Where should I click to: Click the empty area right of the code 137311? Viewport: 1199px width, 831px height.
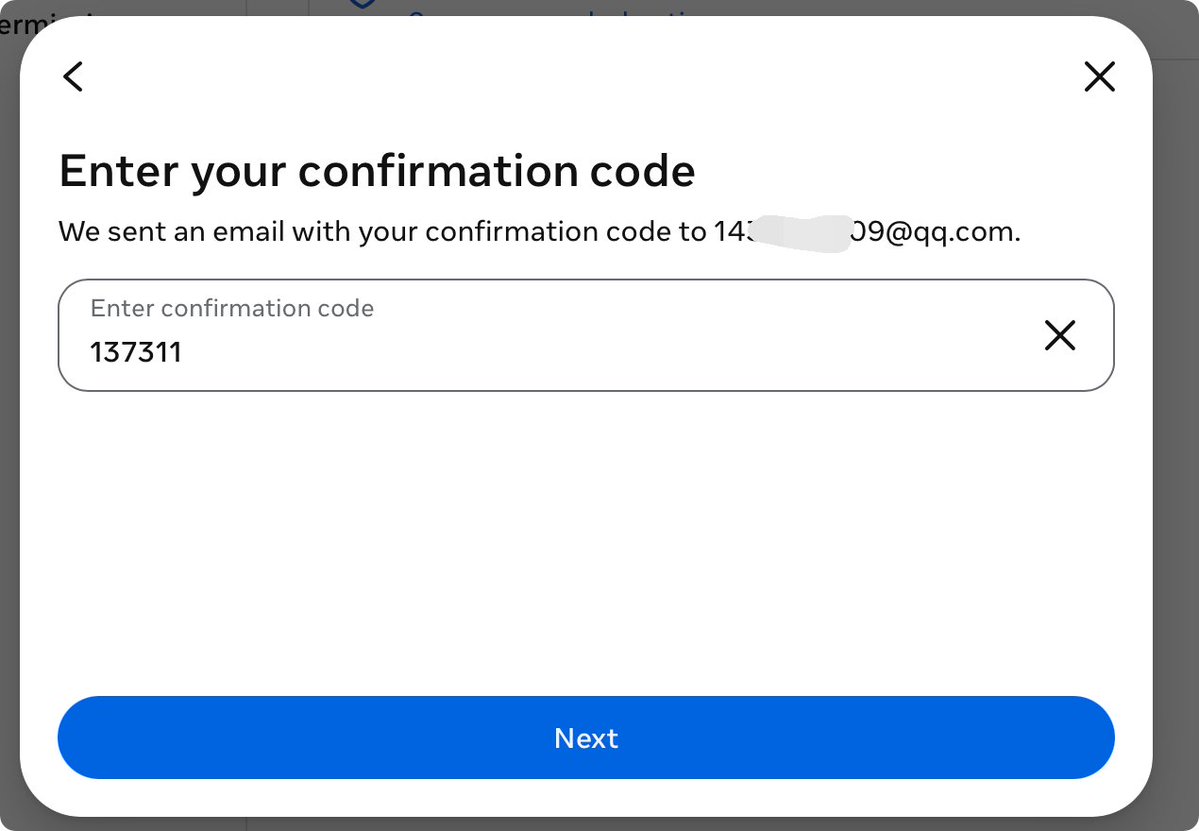pyautogui.click(x=612, y=352)
